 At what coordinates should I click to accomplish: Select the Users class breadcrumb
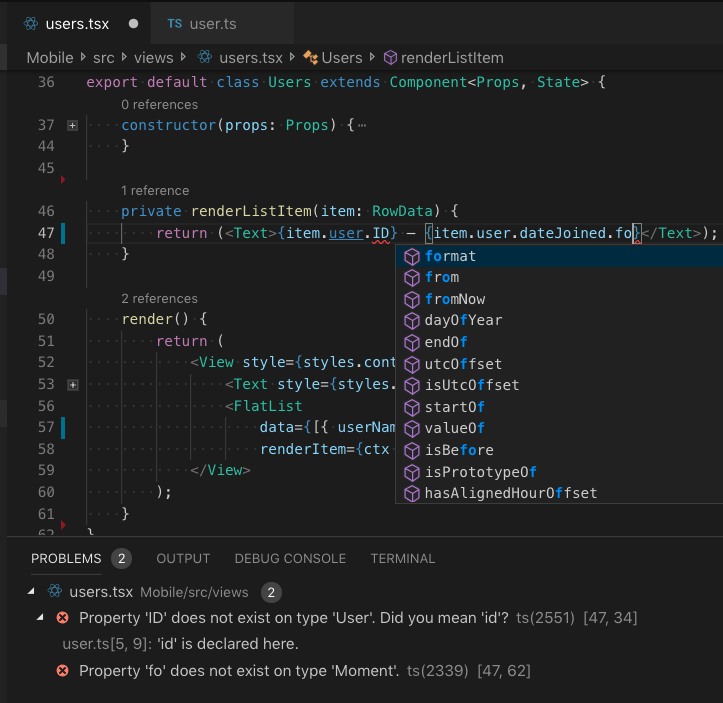click(x=342, y=58)
